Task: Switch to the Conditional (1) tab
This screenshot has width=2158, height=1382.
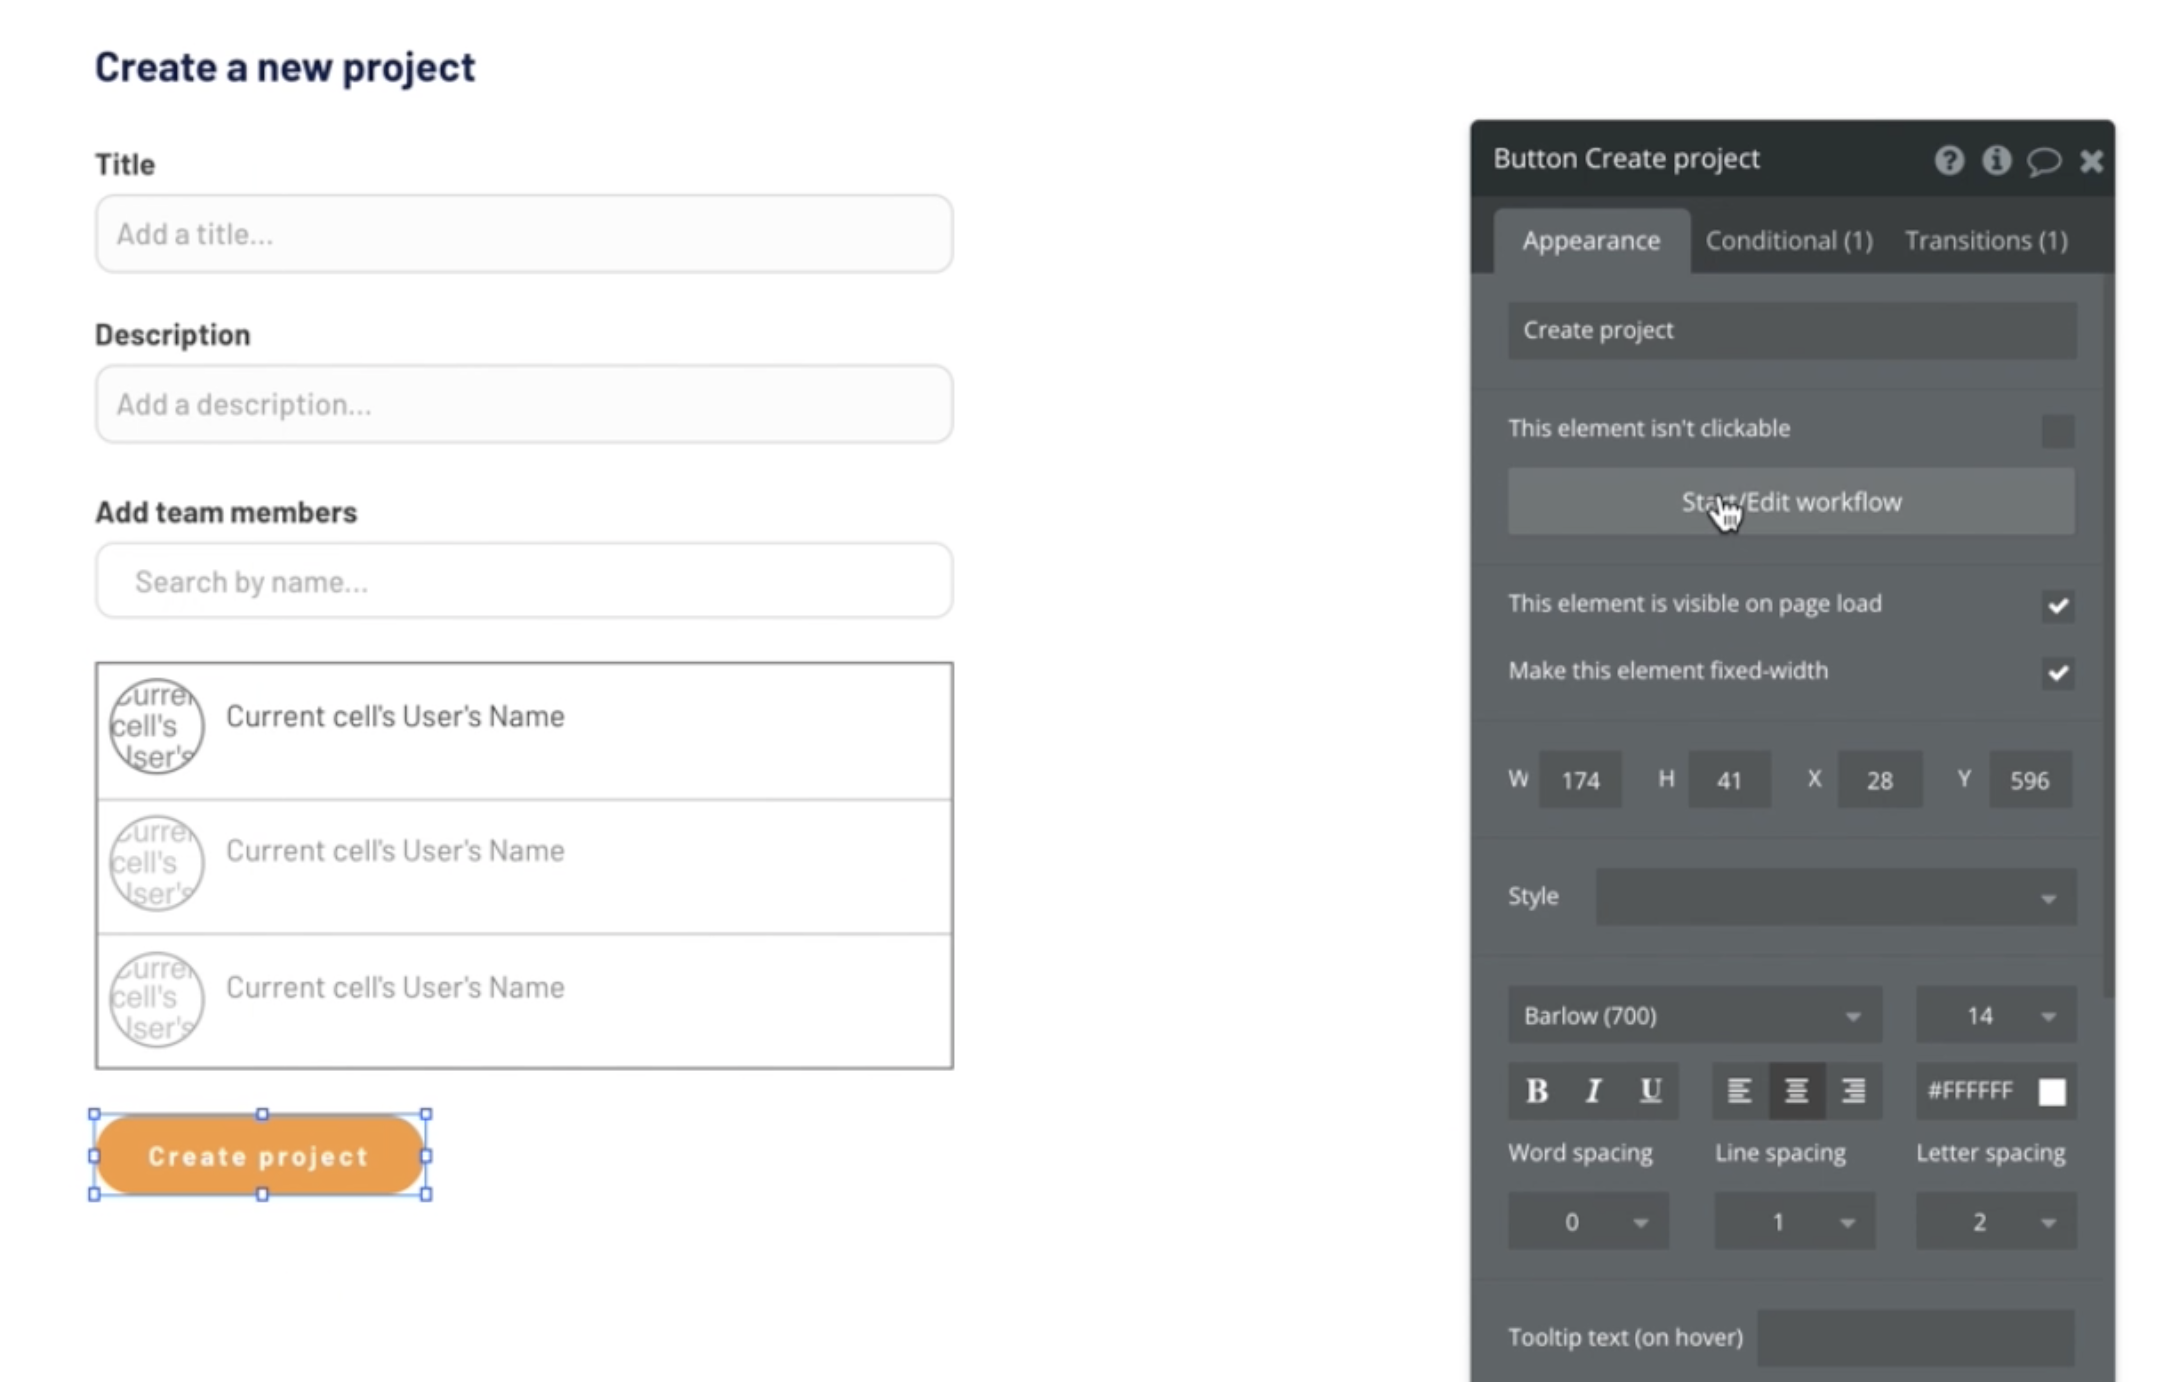Action: (1788, 241)
